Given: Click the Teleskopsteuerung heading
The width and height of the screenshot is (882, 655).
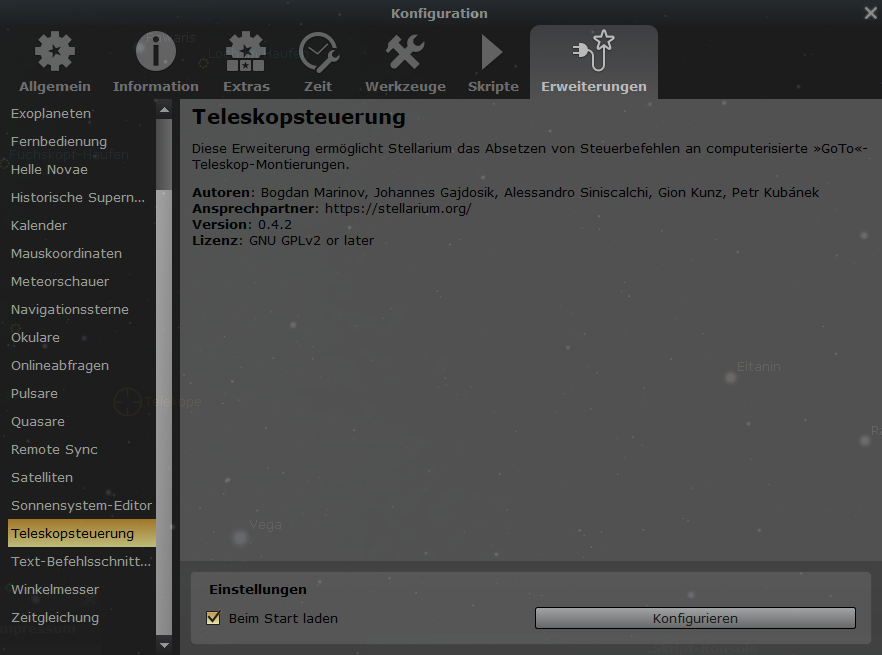Looking at the screenshot, I should [x=299, y=117].
